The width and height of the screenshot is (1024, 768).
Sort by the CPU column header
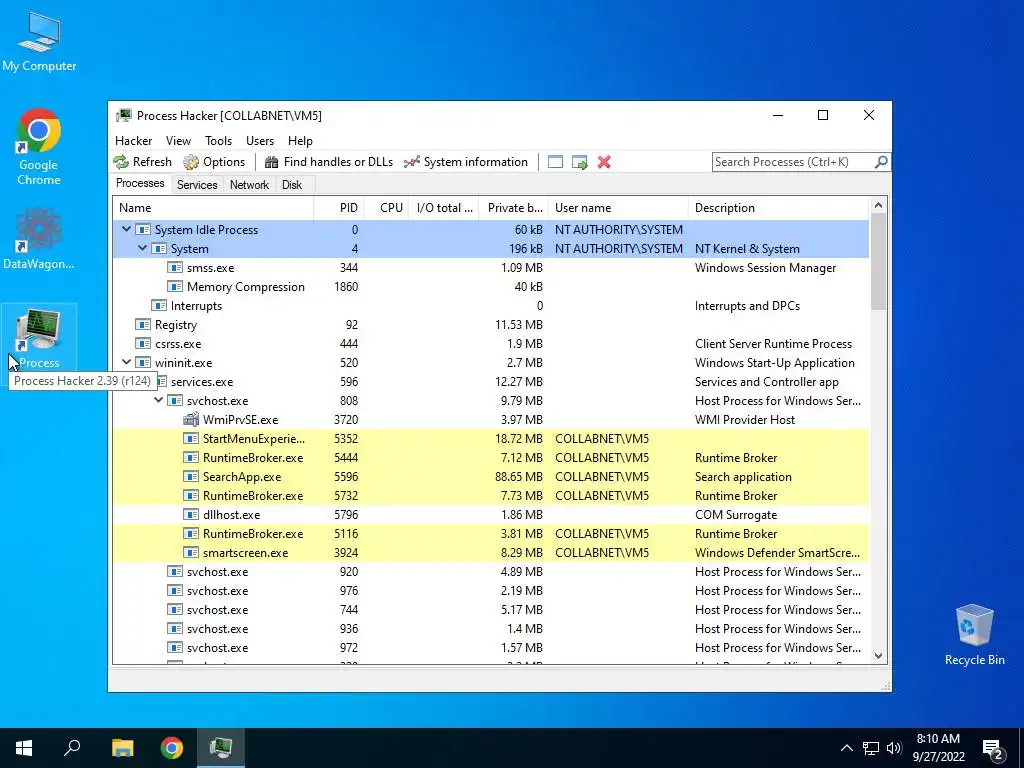pyautogui.click(x=387, y=208)
